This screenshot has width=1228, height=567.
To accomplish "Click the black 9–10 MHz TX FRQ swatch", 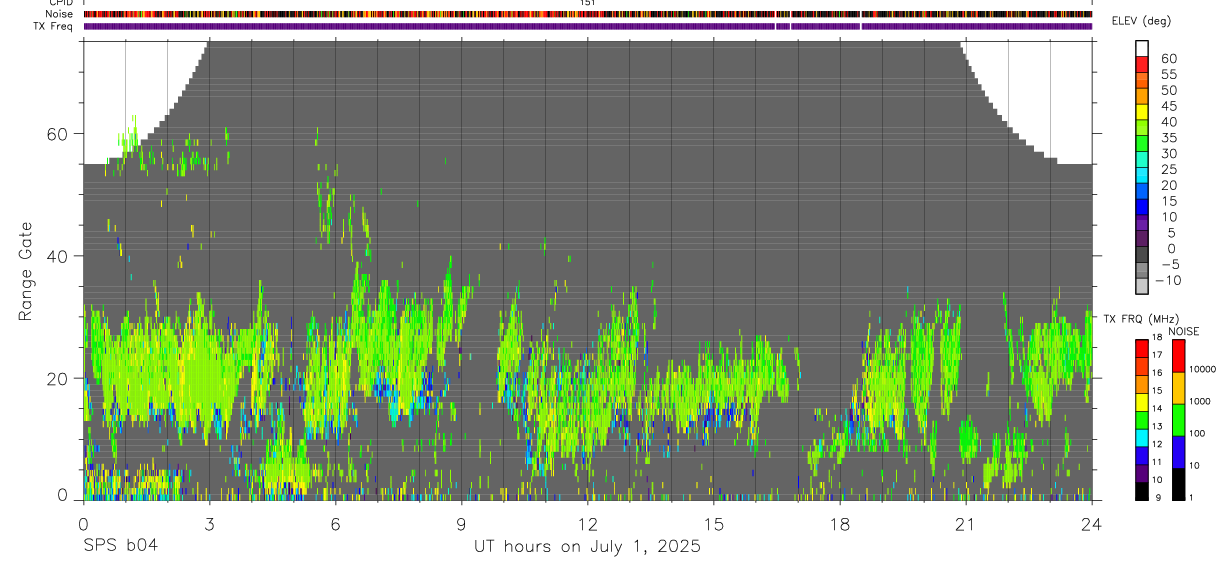I will tap(1142, 491).
